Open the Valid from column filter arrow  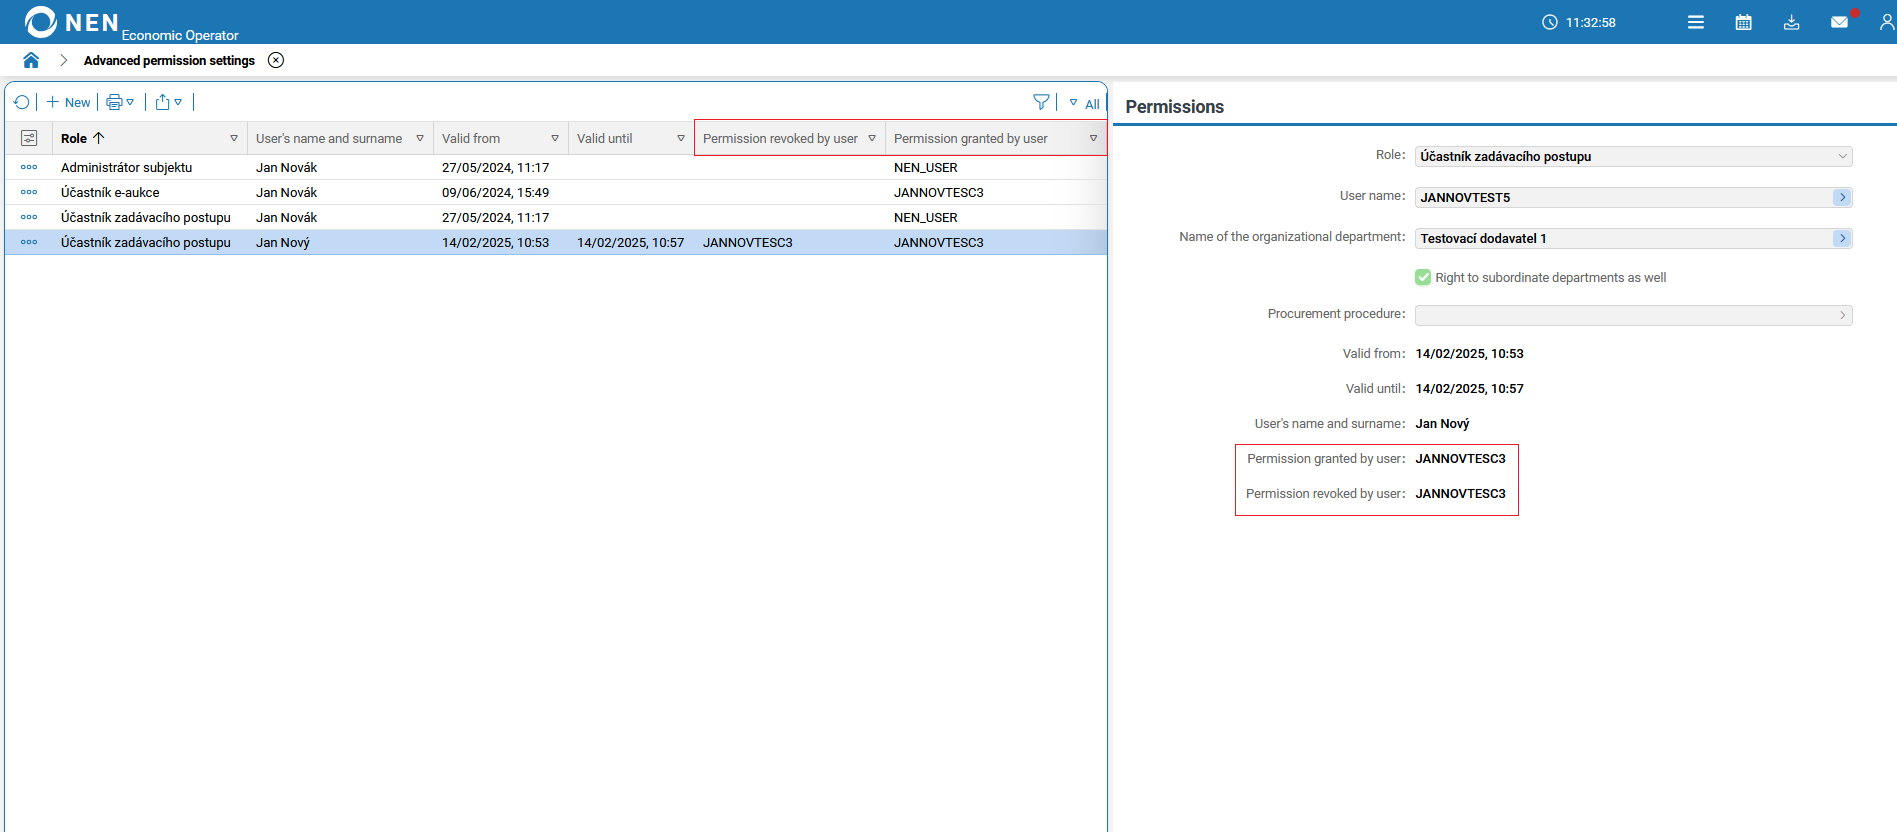tap(555, 138)
